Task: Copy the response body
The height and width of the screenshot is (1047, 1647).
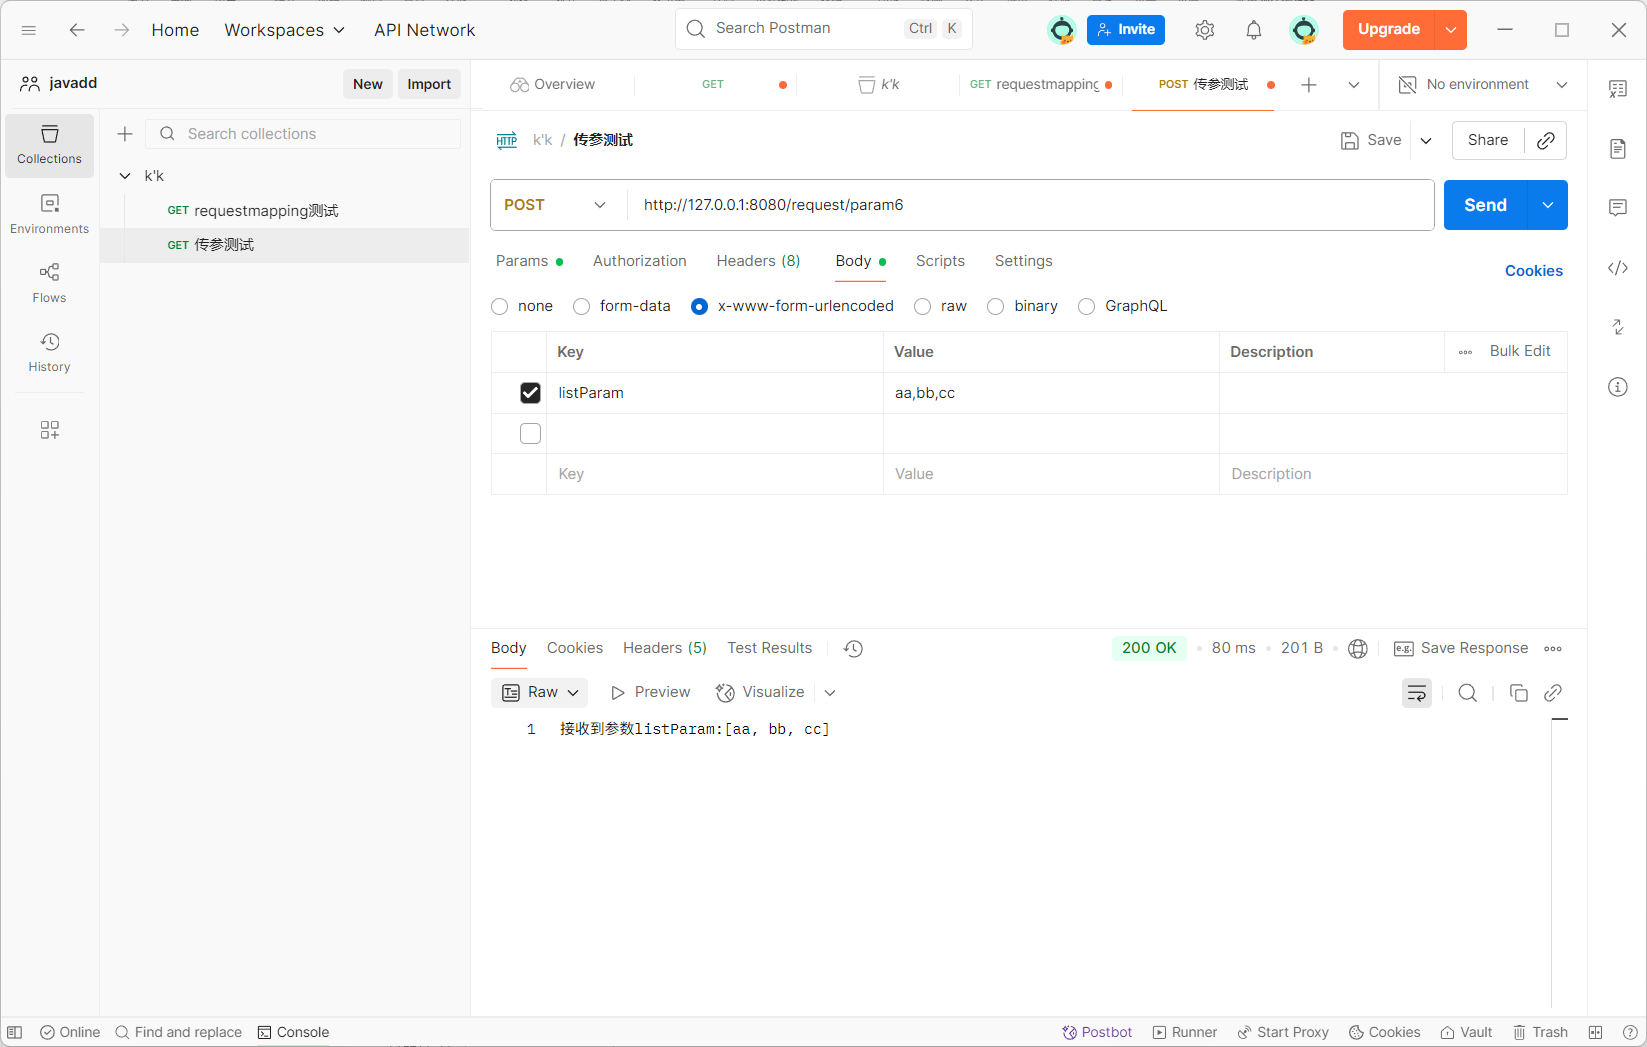Action: tap(1518, 693)
